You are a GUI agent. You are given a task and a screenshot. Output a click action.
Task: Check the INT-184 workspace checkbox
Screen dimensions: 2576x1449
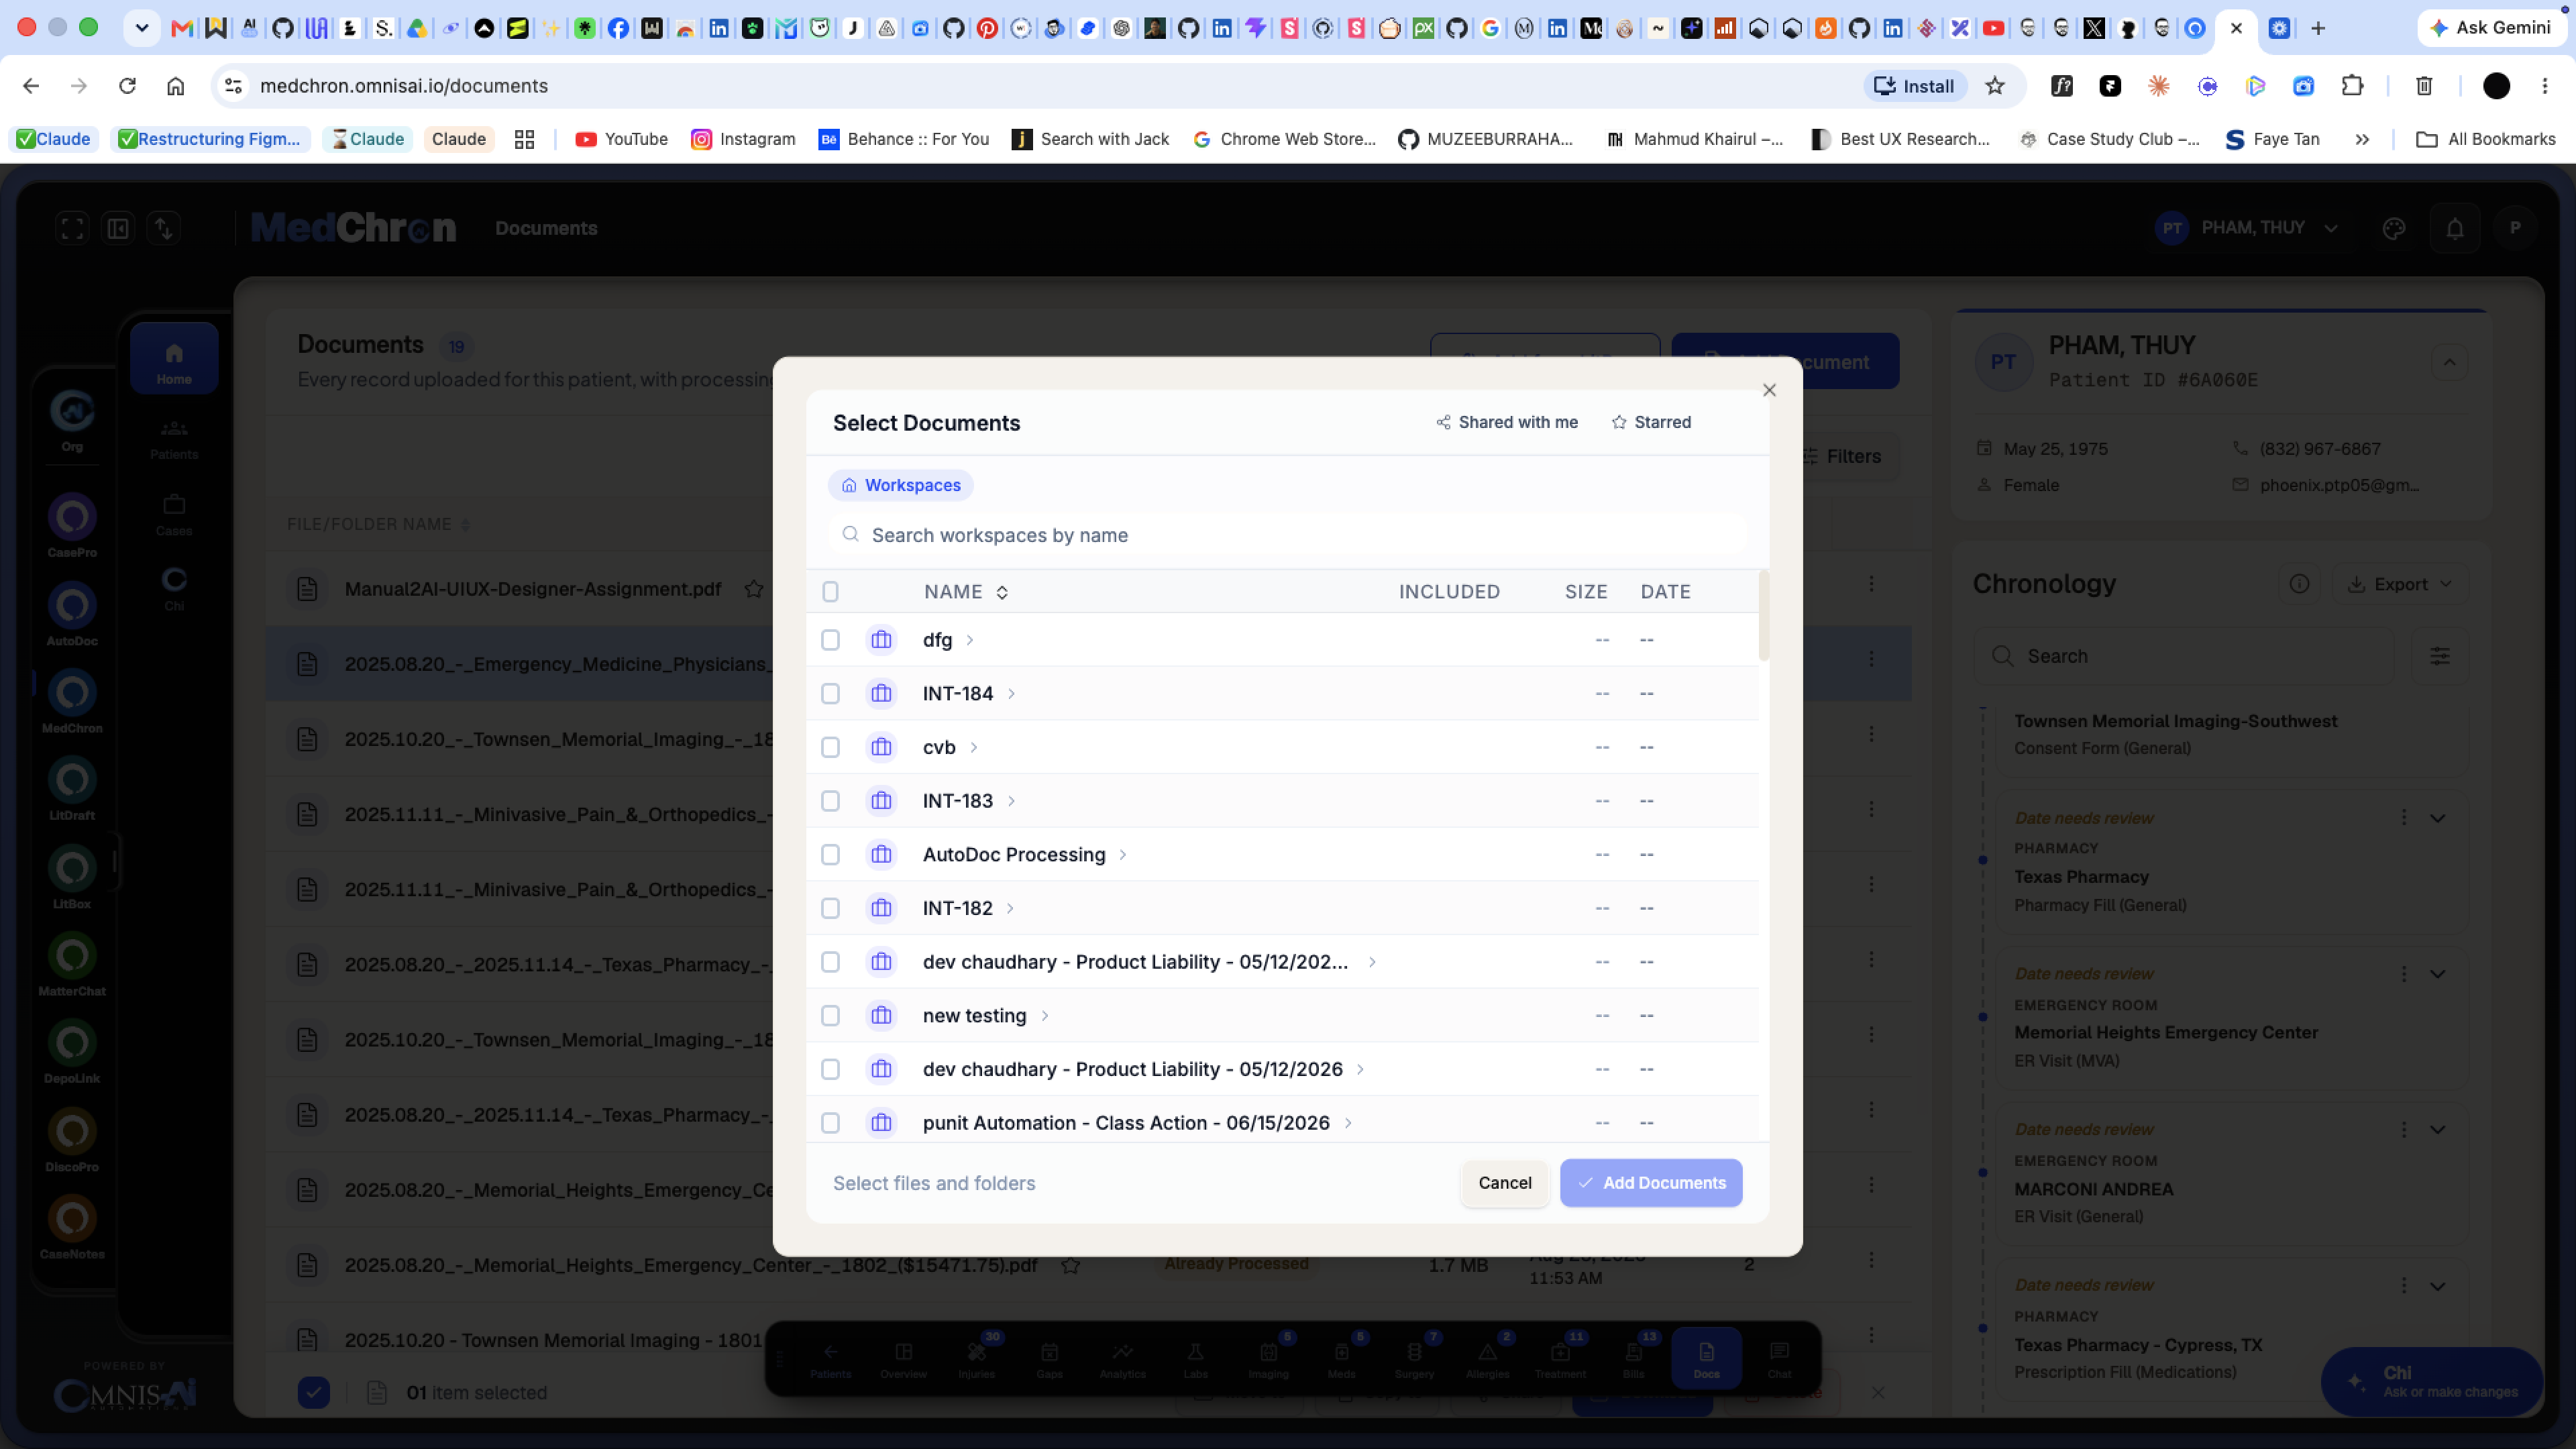830,694
